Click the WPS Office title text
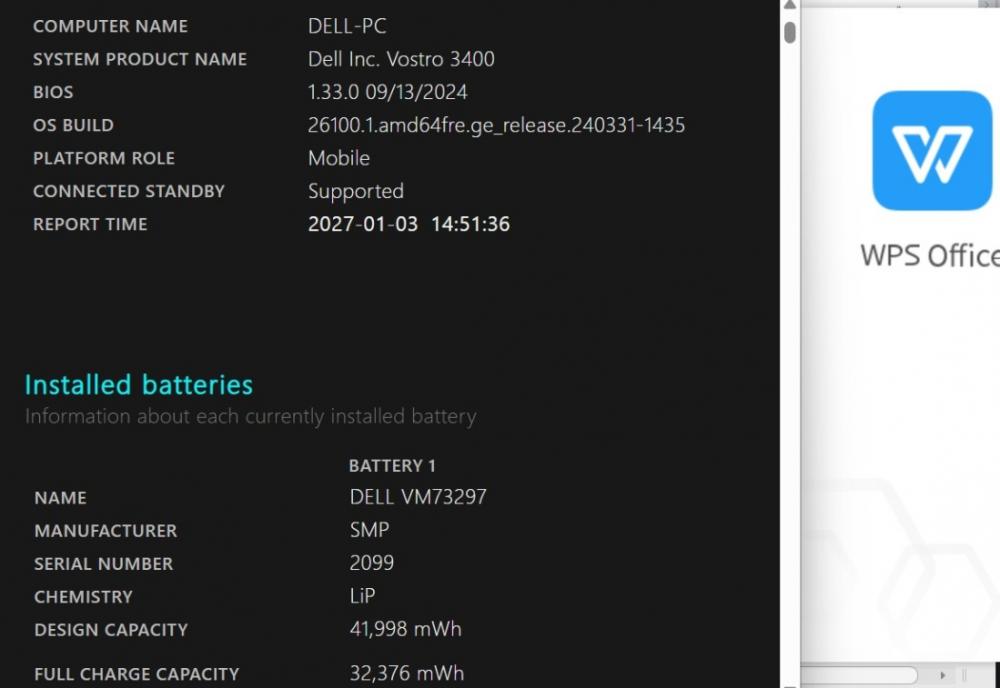Image resolution: width=1000 pixels, height=688 pixels. point(930,256)
